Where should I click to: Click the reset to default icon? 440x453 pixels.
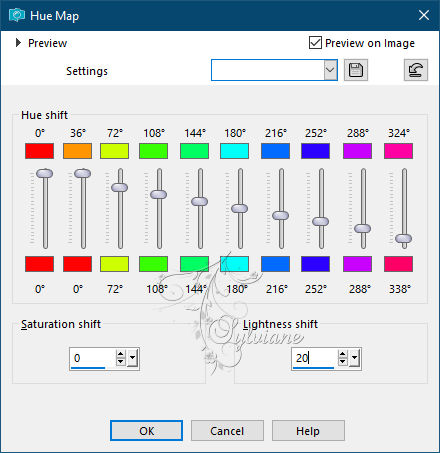(416, 70)
